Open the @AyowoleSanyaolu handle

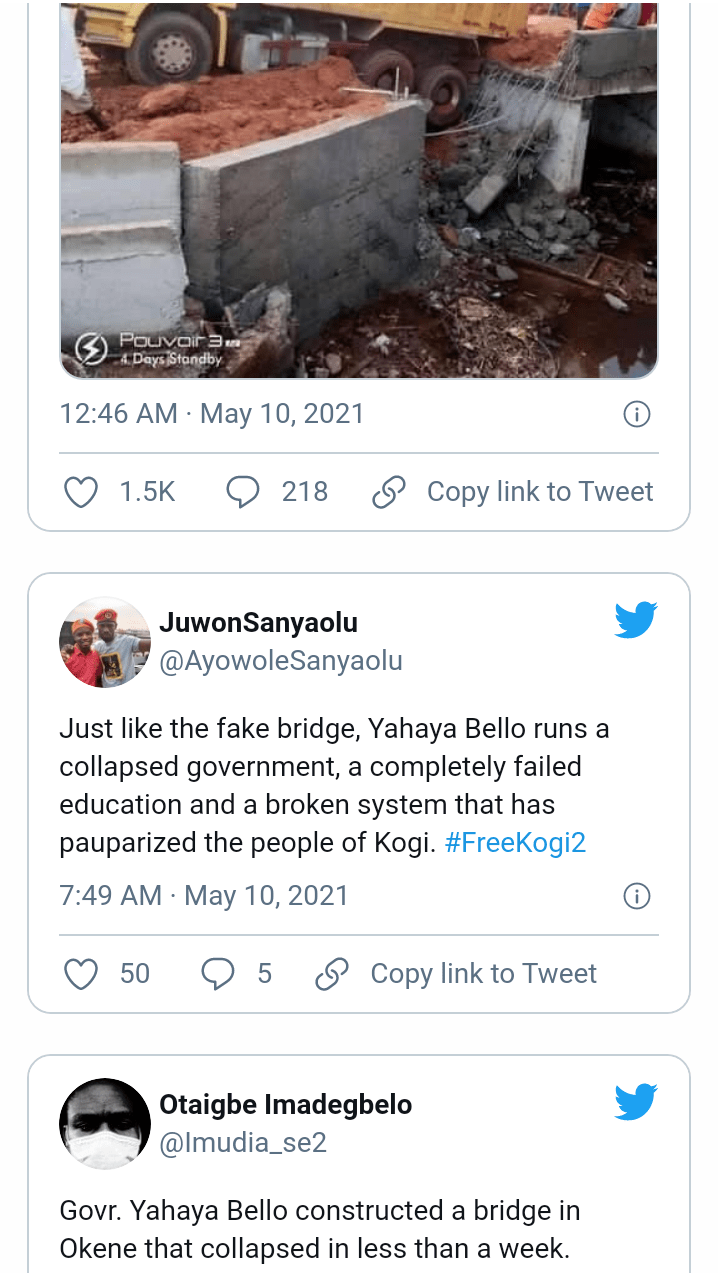[x=280, y=661]
